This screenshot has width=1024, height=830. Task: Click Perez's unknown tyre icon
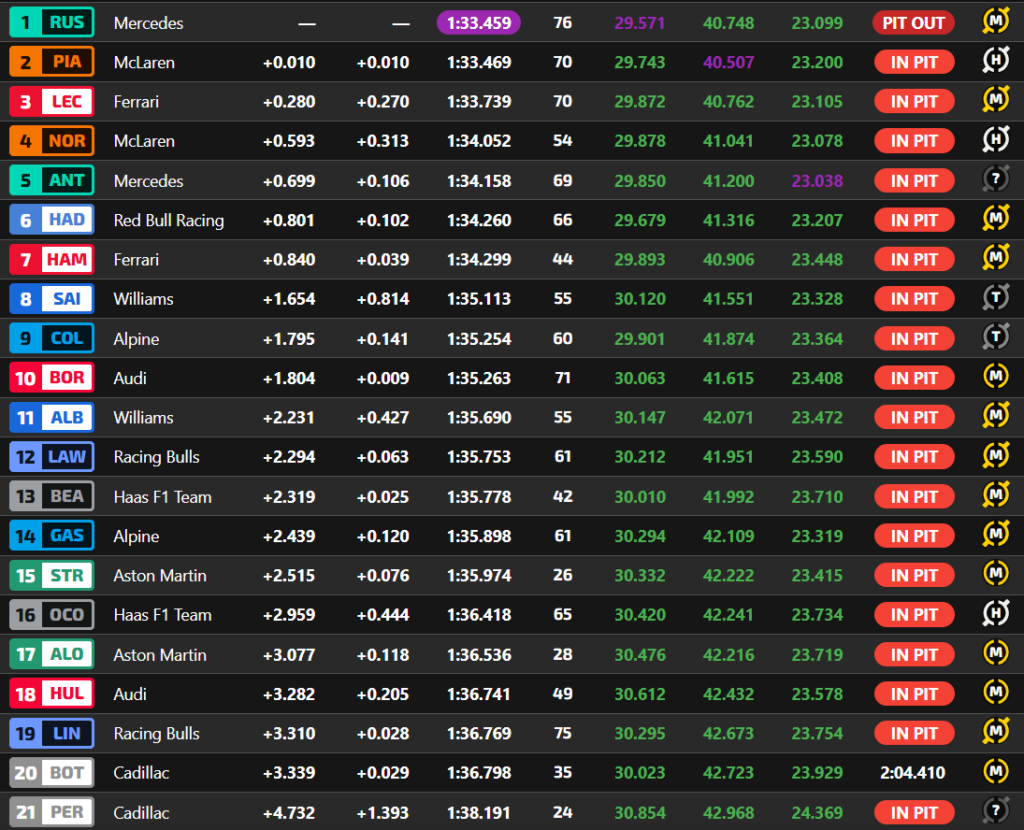click(x=995, y=813)
